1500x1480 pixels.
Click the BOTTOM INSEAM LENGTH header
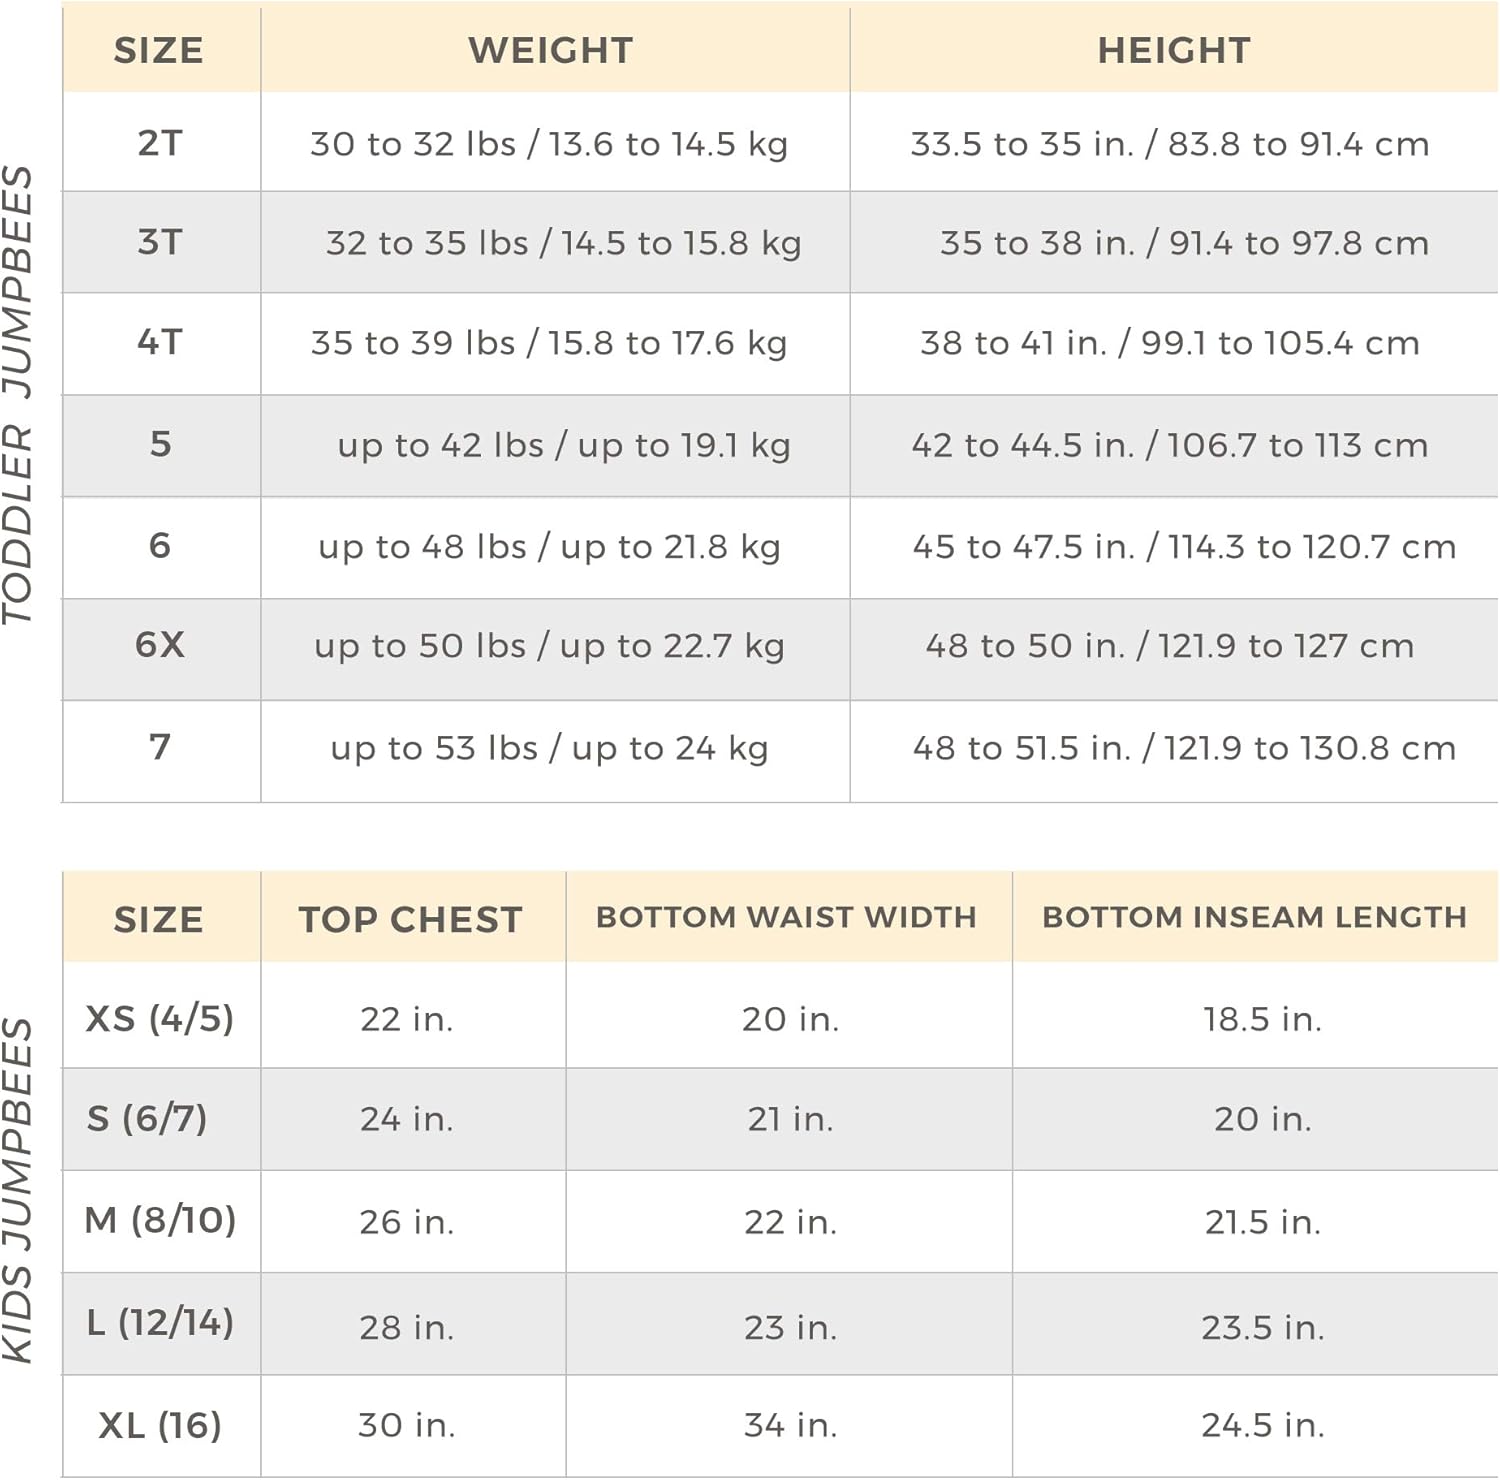coord(1254,917)
